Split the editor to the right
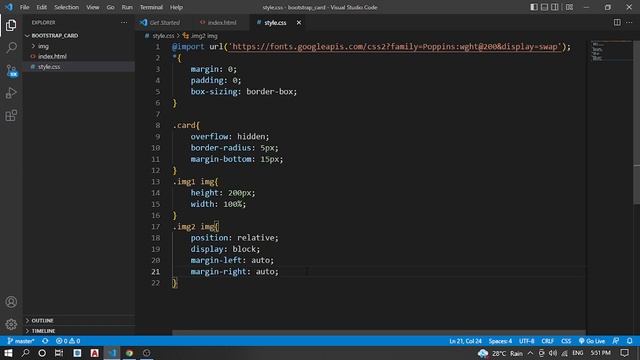This screenshot has height=360, width=640. coord(617,22)
